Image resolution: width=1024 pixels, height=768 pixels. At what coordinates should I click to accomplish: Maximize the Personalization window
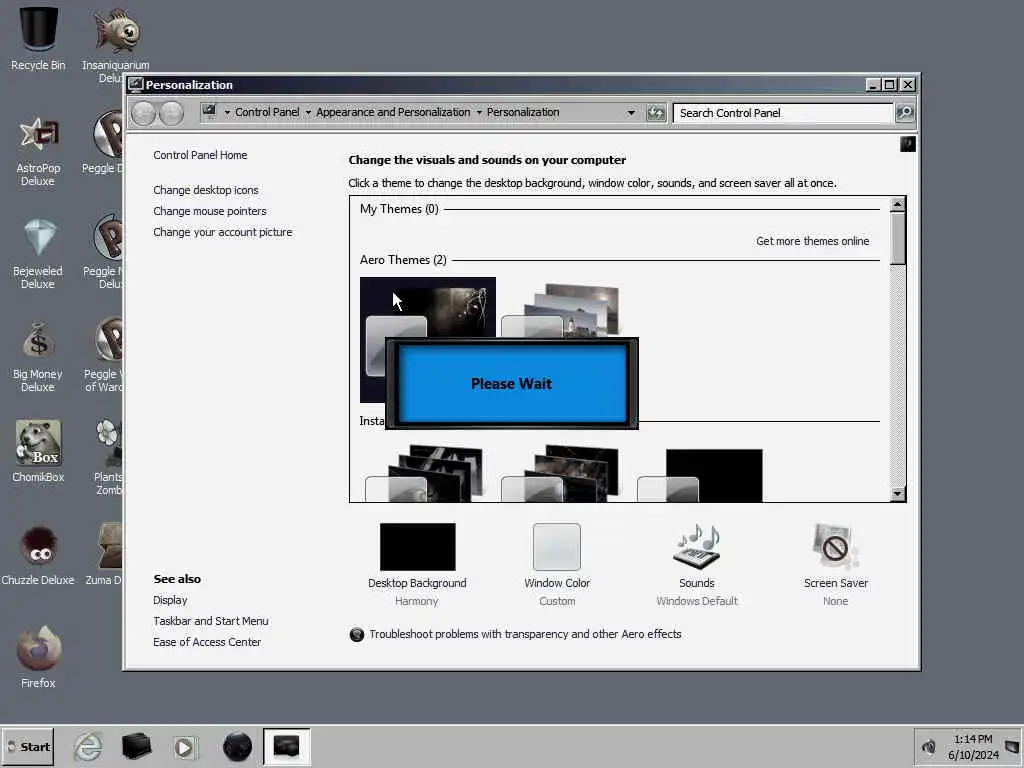click(x=889, y=85)
